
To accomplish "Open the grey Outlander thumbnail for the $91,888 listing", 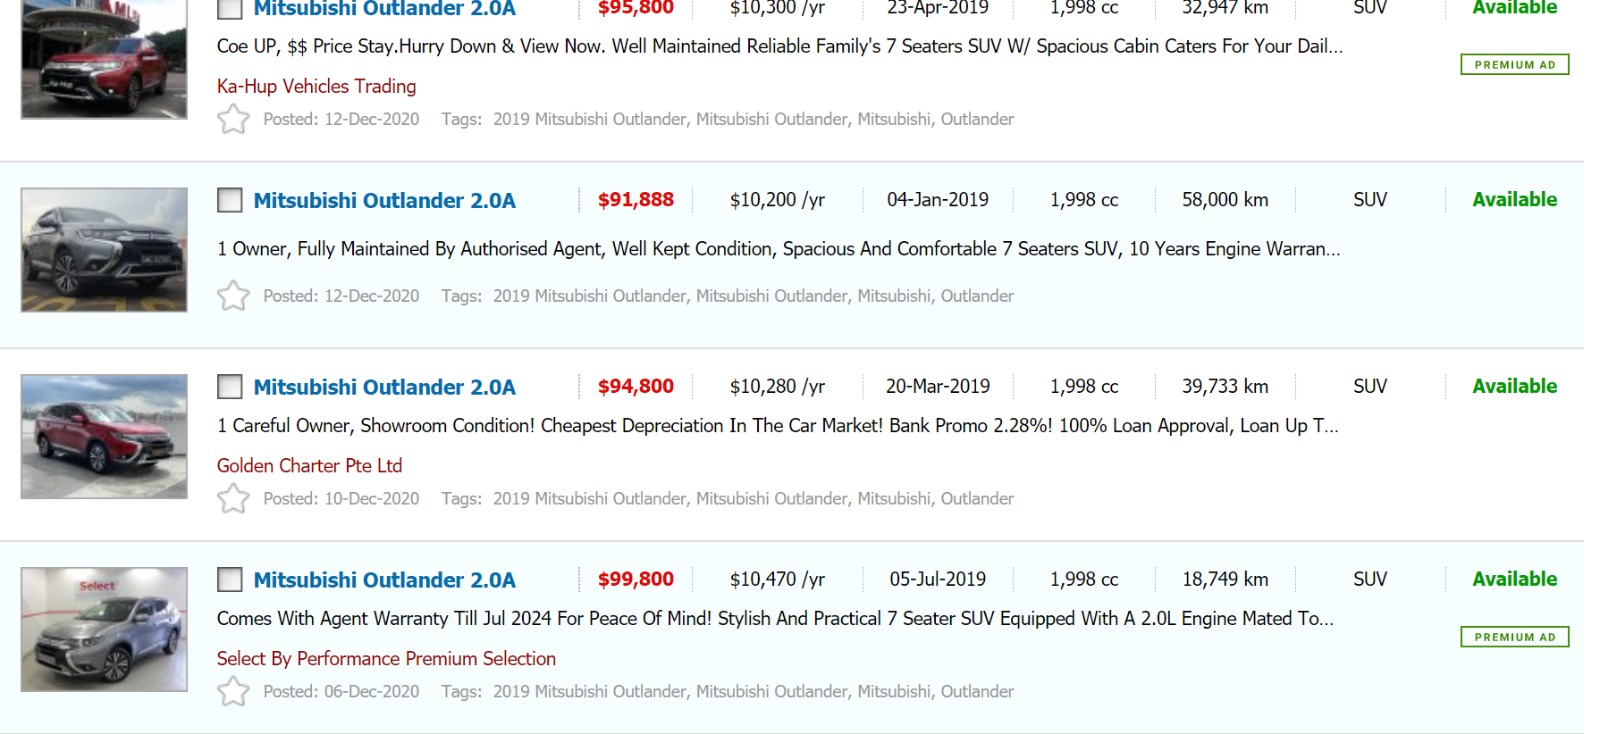I will [104, 250].
